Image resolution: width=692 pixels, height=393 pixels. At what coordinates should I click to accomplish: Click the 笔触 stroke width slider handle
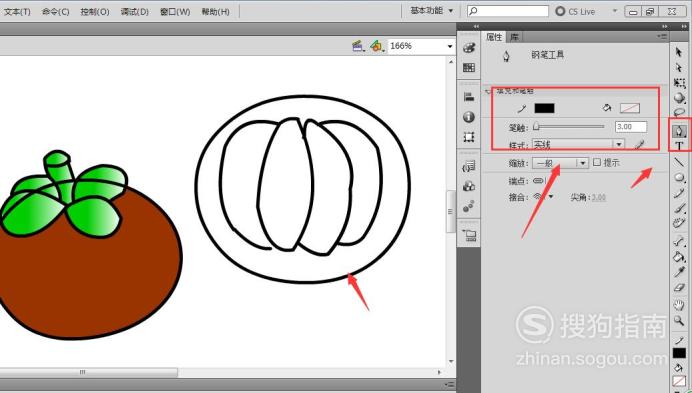click(x=536, y=127)
